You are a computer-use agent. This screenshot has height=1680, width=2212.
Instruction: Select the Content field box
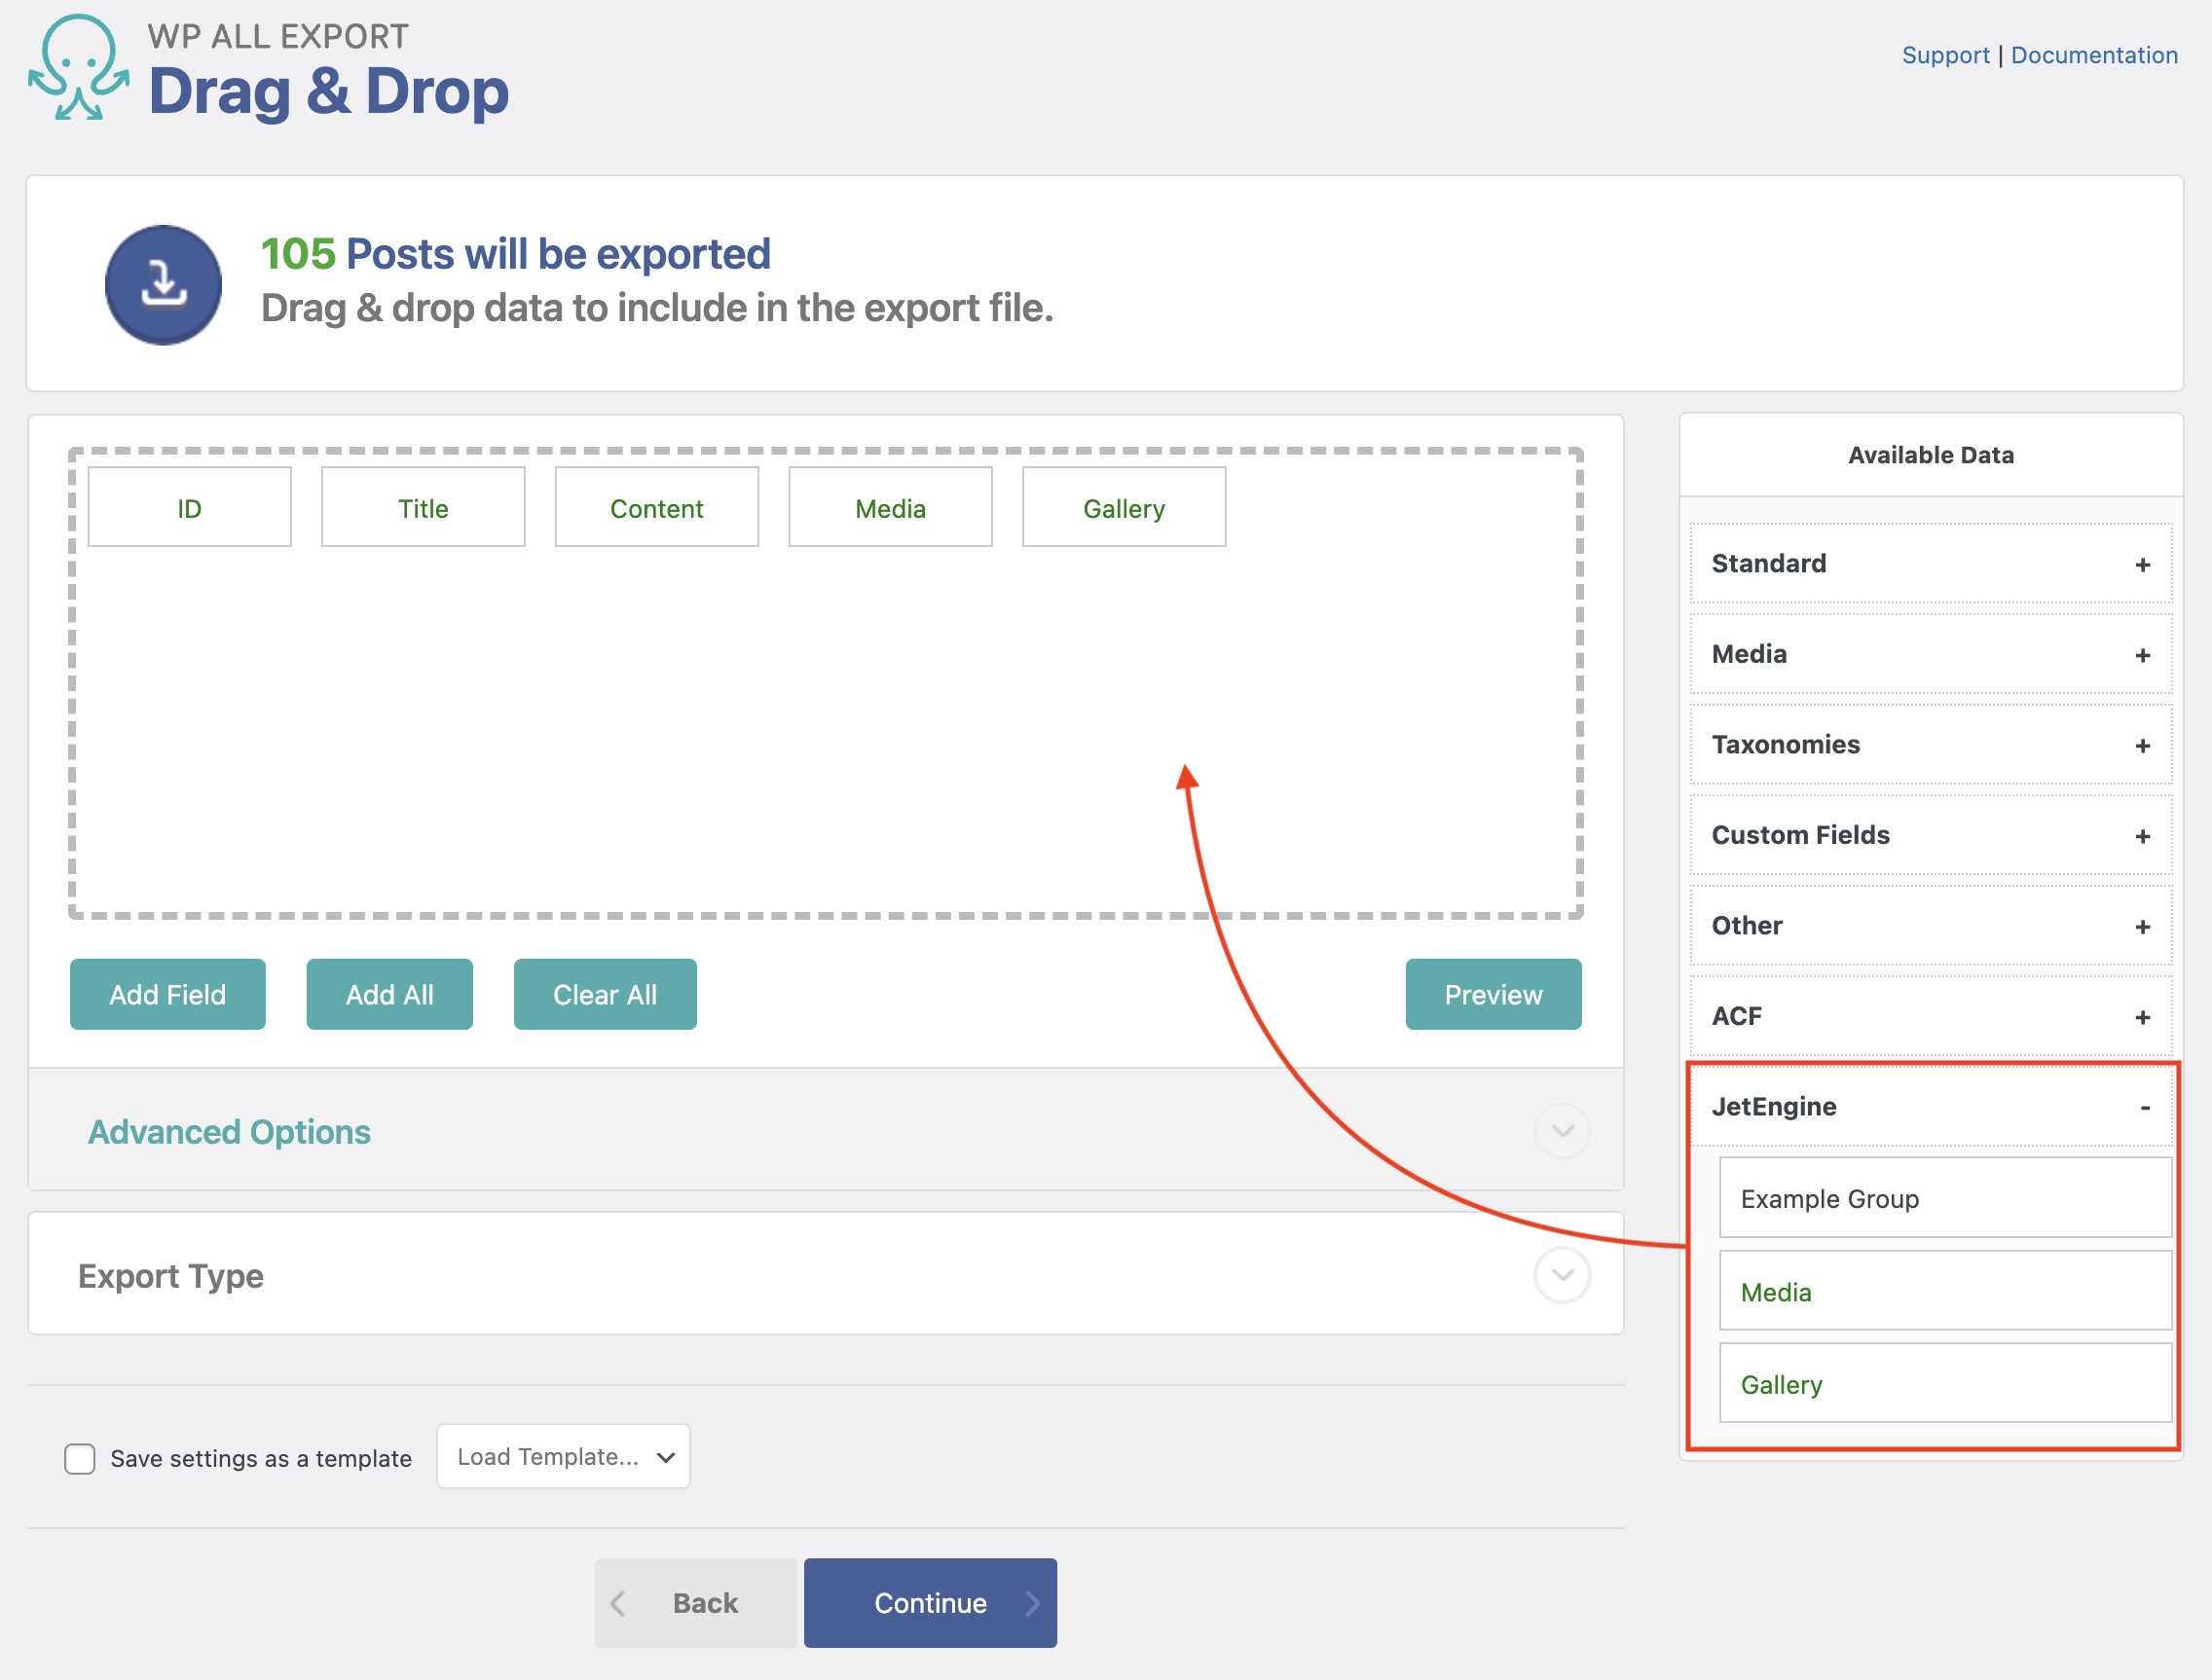coord(656,507)
